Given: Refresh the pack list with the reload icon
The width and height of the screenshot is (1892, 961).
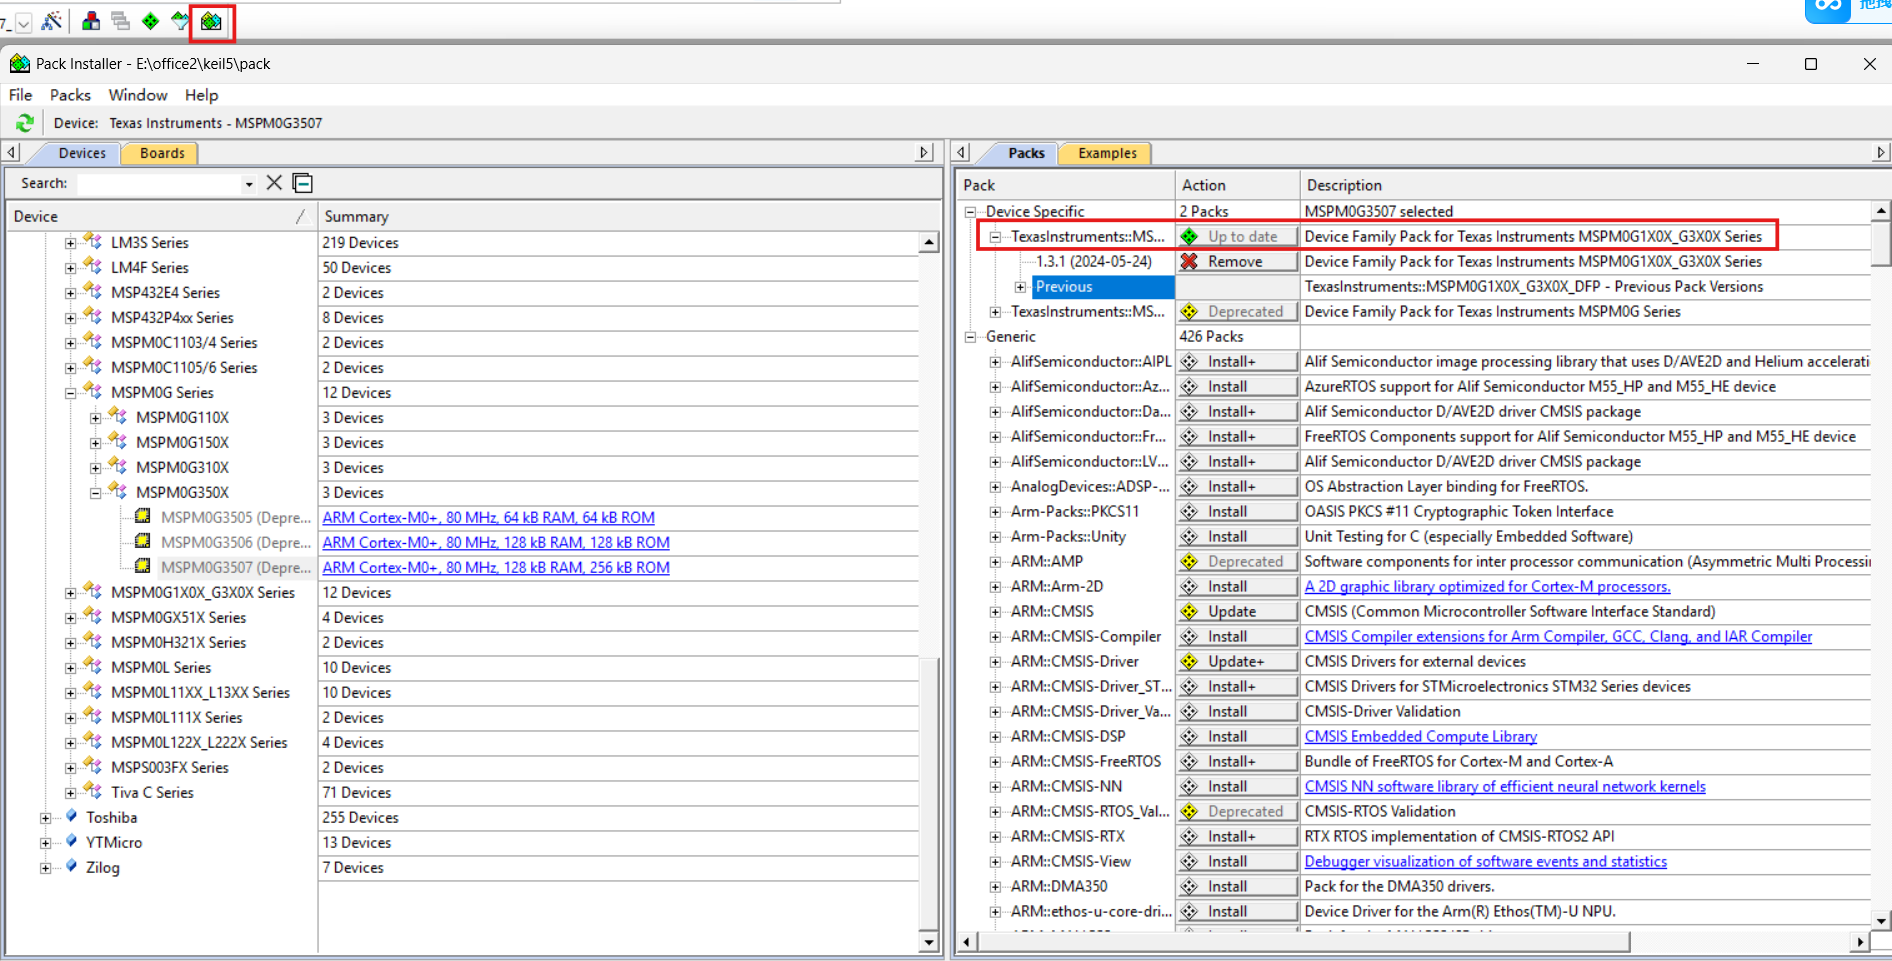Looking at the screenshot, I should pos(24,122).
